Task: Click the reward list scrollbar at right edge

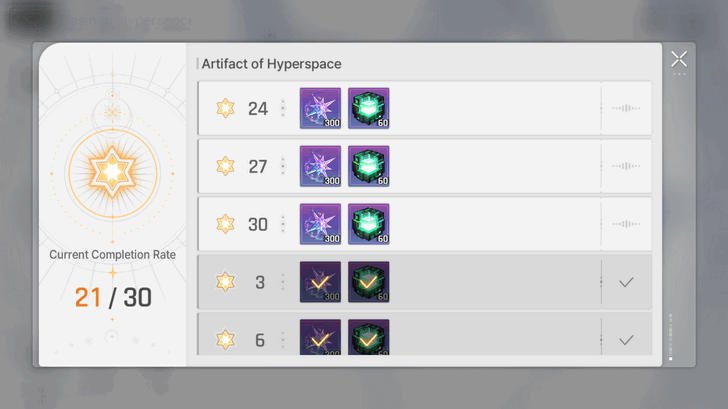Action: (x=670, y=337)
